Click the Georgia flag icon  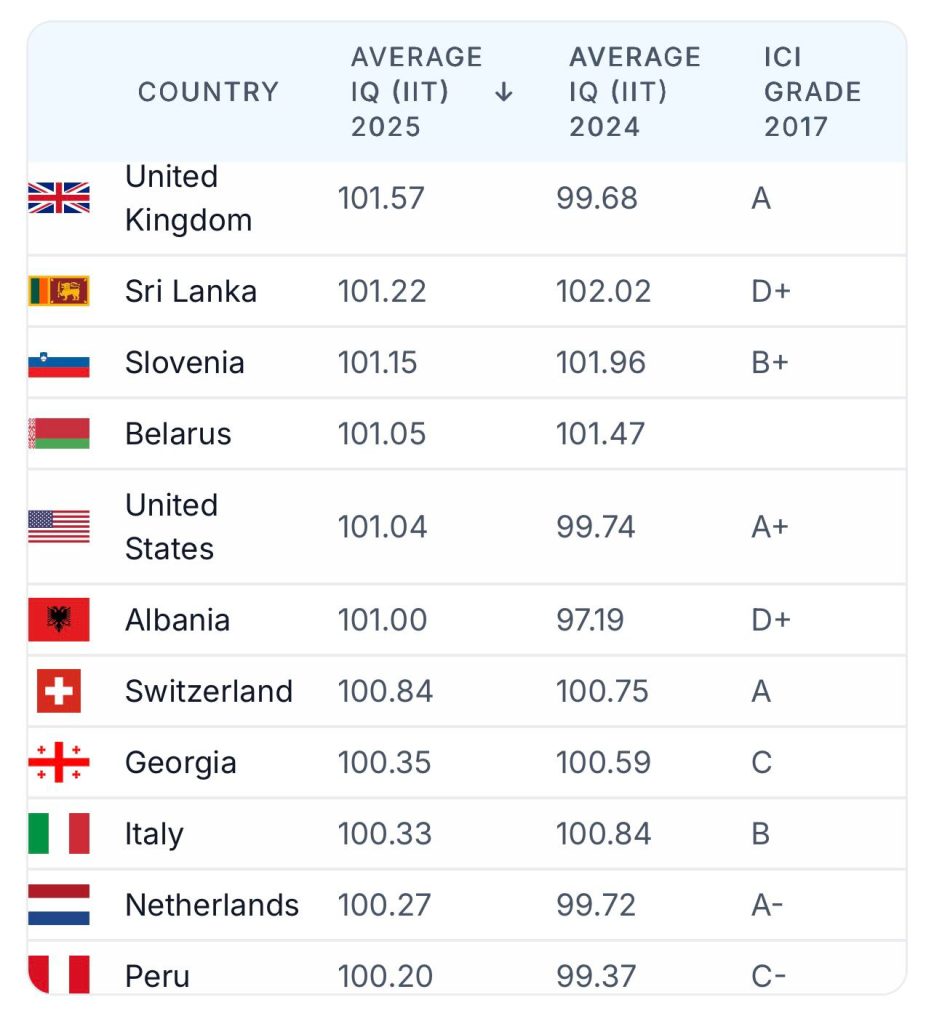click(x=59, y=762)
